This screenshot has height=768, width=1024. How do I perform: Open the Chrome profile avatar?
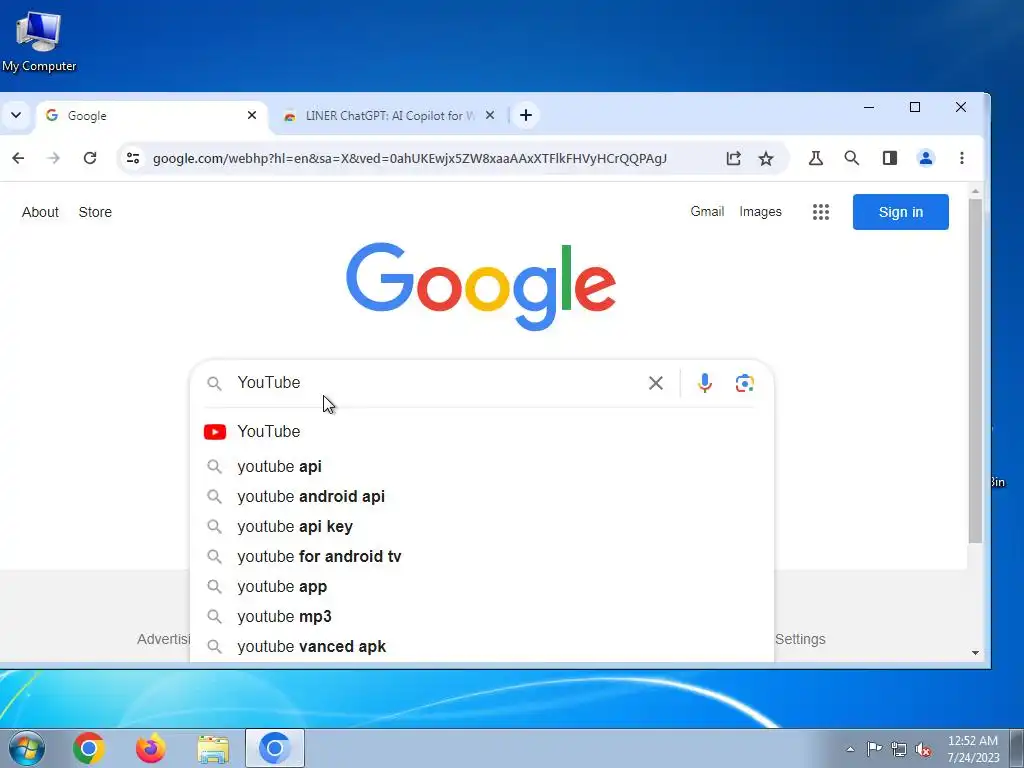coord(926,158)
